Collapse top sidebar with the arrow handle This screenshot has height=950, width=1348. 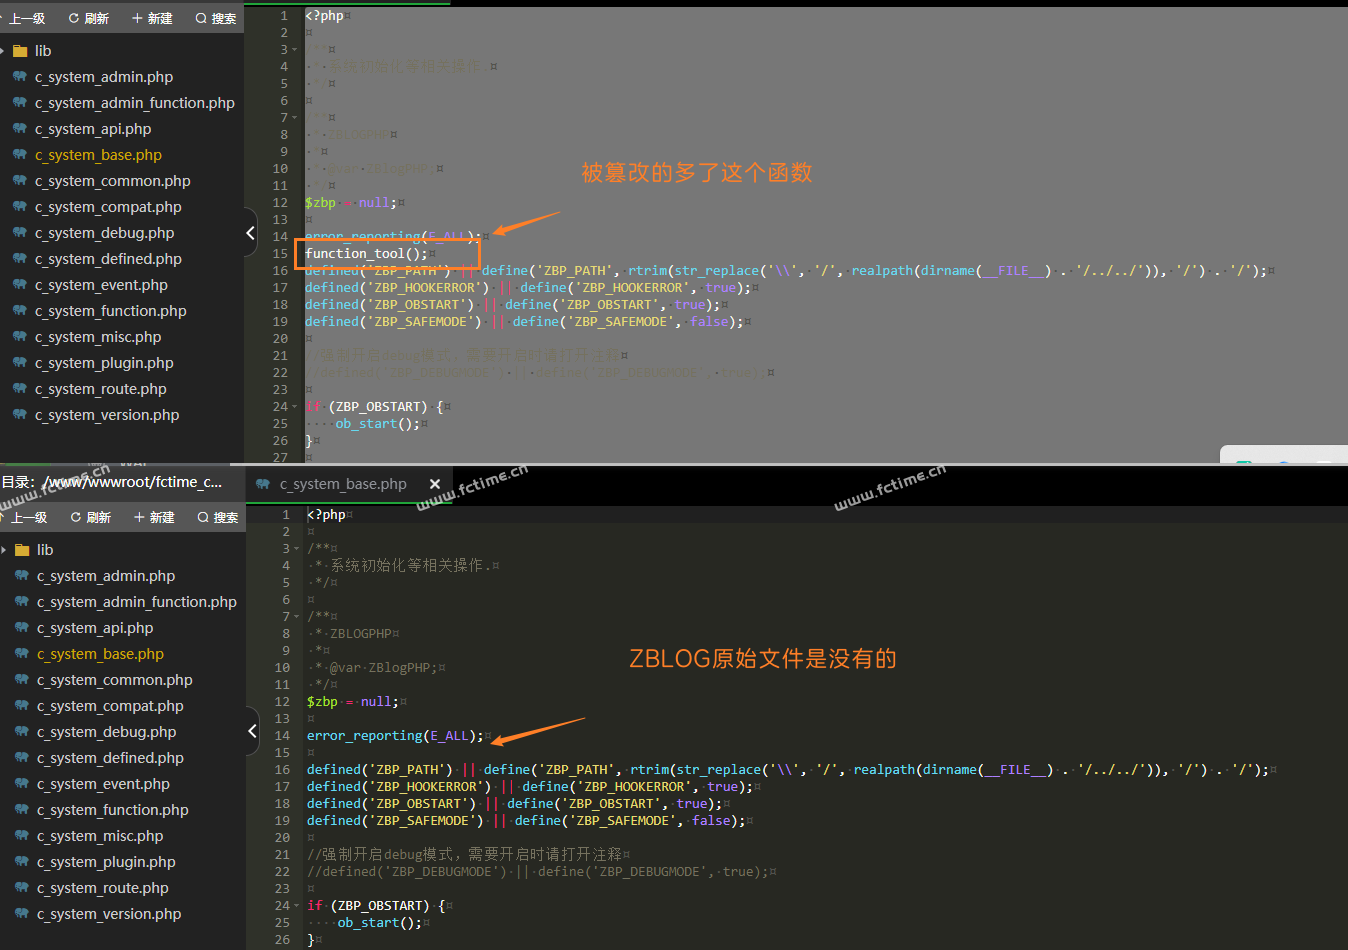coord(250,232)
